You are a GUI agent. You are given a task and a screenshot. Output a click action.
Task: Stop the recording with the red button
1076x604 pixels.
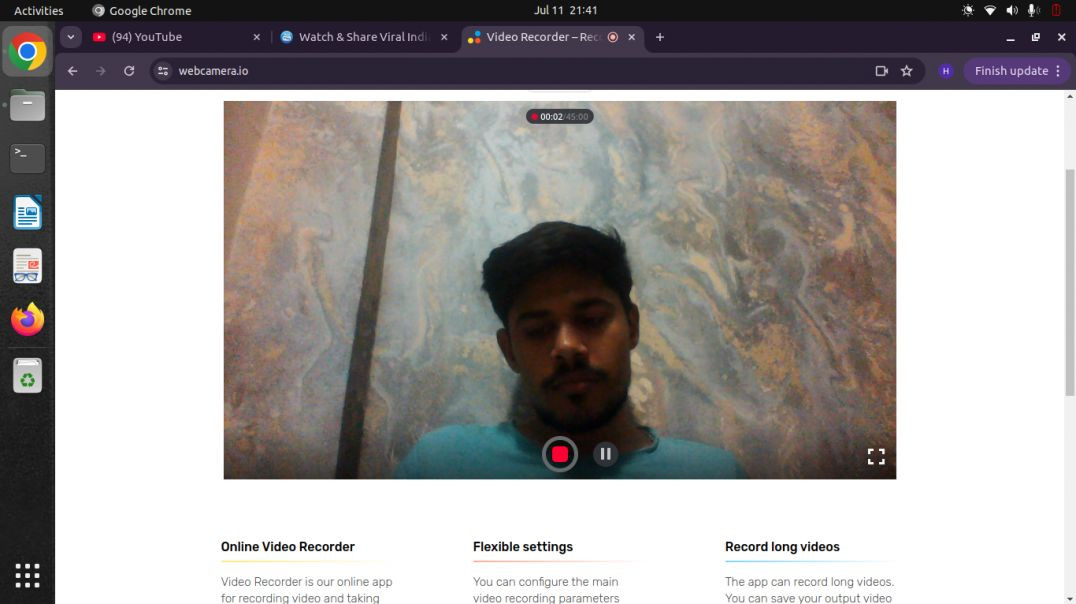click(559, 454)
